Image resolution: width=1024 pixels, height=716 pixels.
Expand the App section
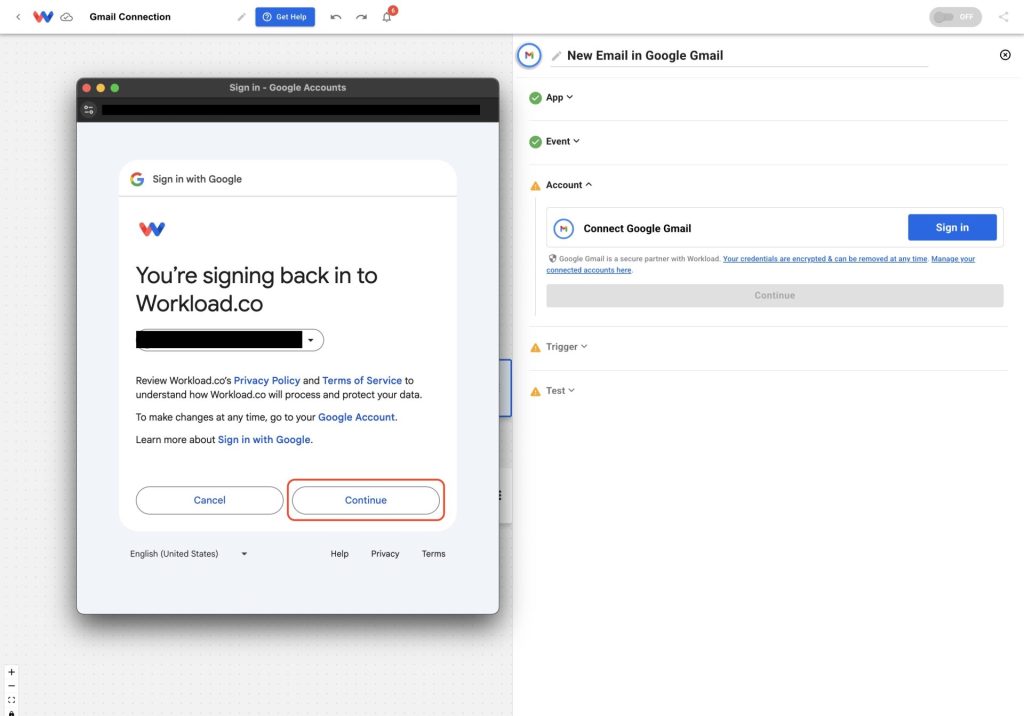tap(559, 97)
